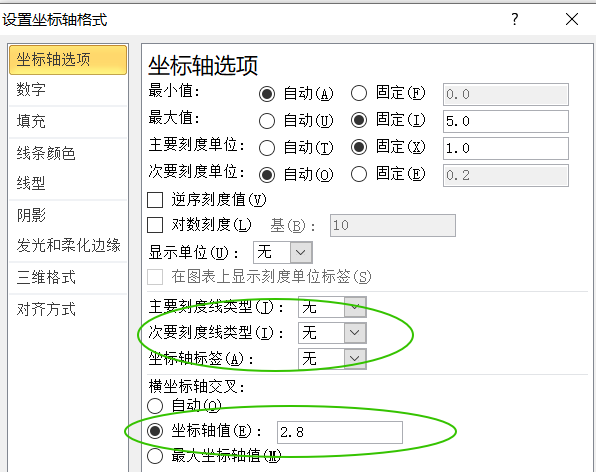Close the 设置坐标轴格式 dialog

[572, 19]
